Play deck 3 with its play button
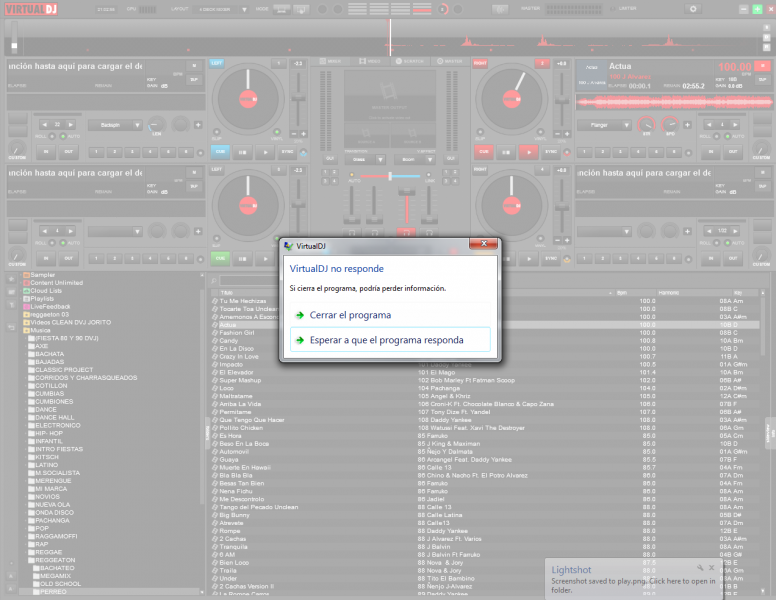Image resolution: width=776 pixels, height=600 pixels. pyautogui.click(x=265, y=258)
